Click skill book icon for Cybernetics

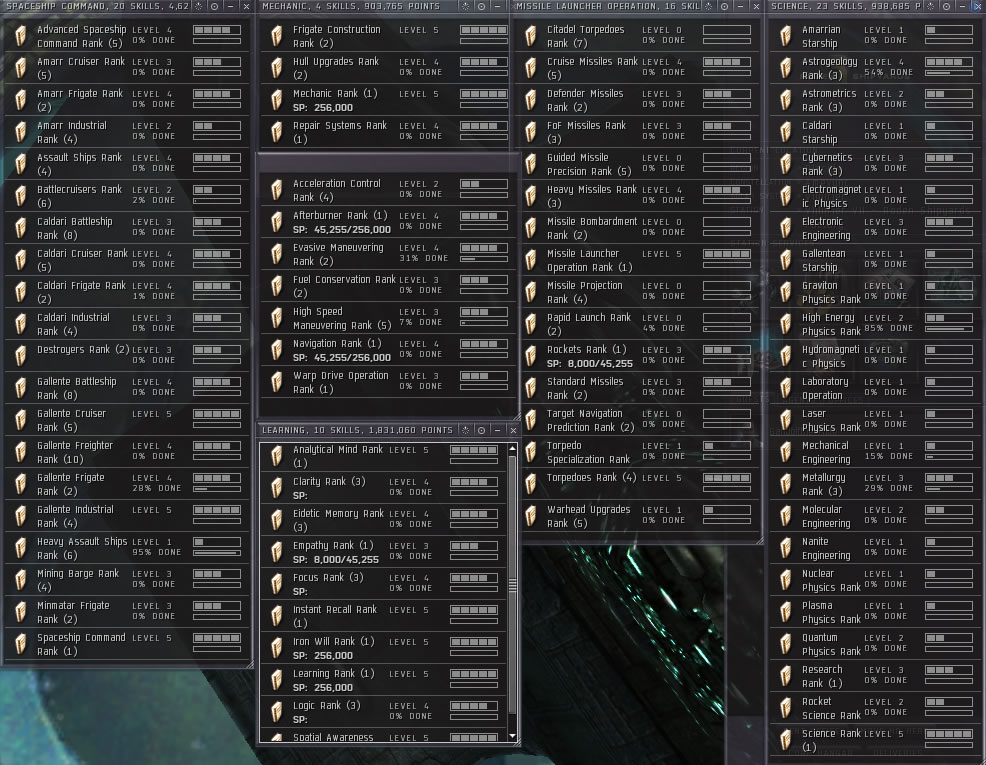pos(785,164)
